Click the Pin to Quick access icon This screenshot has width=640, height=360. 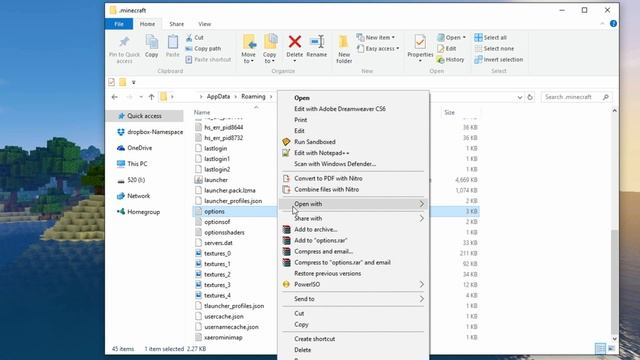click(x=124, y=41)
